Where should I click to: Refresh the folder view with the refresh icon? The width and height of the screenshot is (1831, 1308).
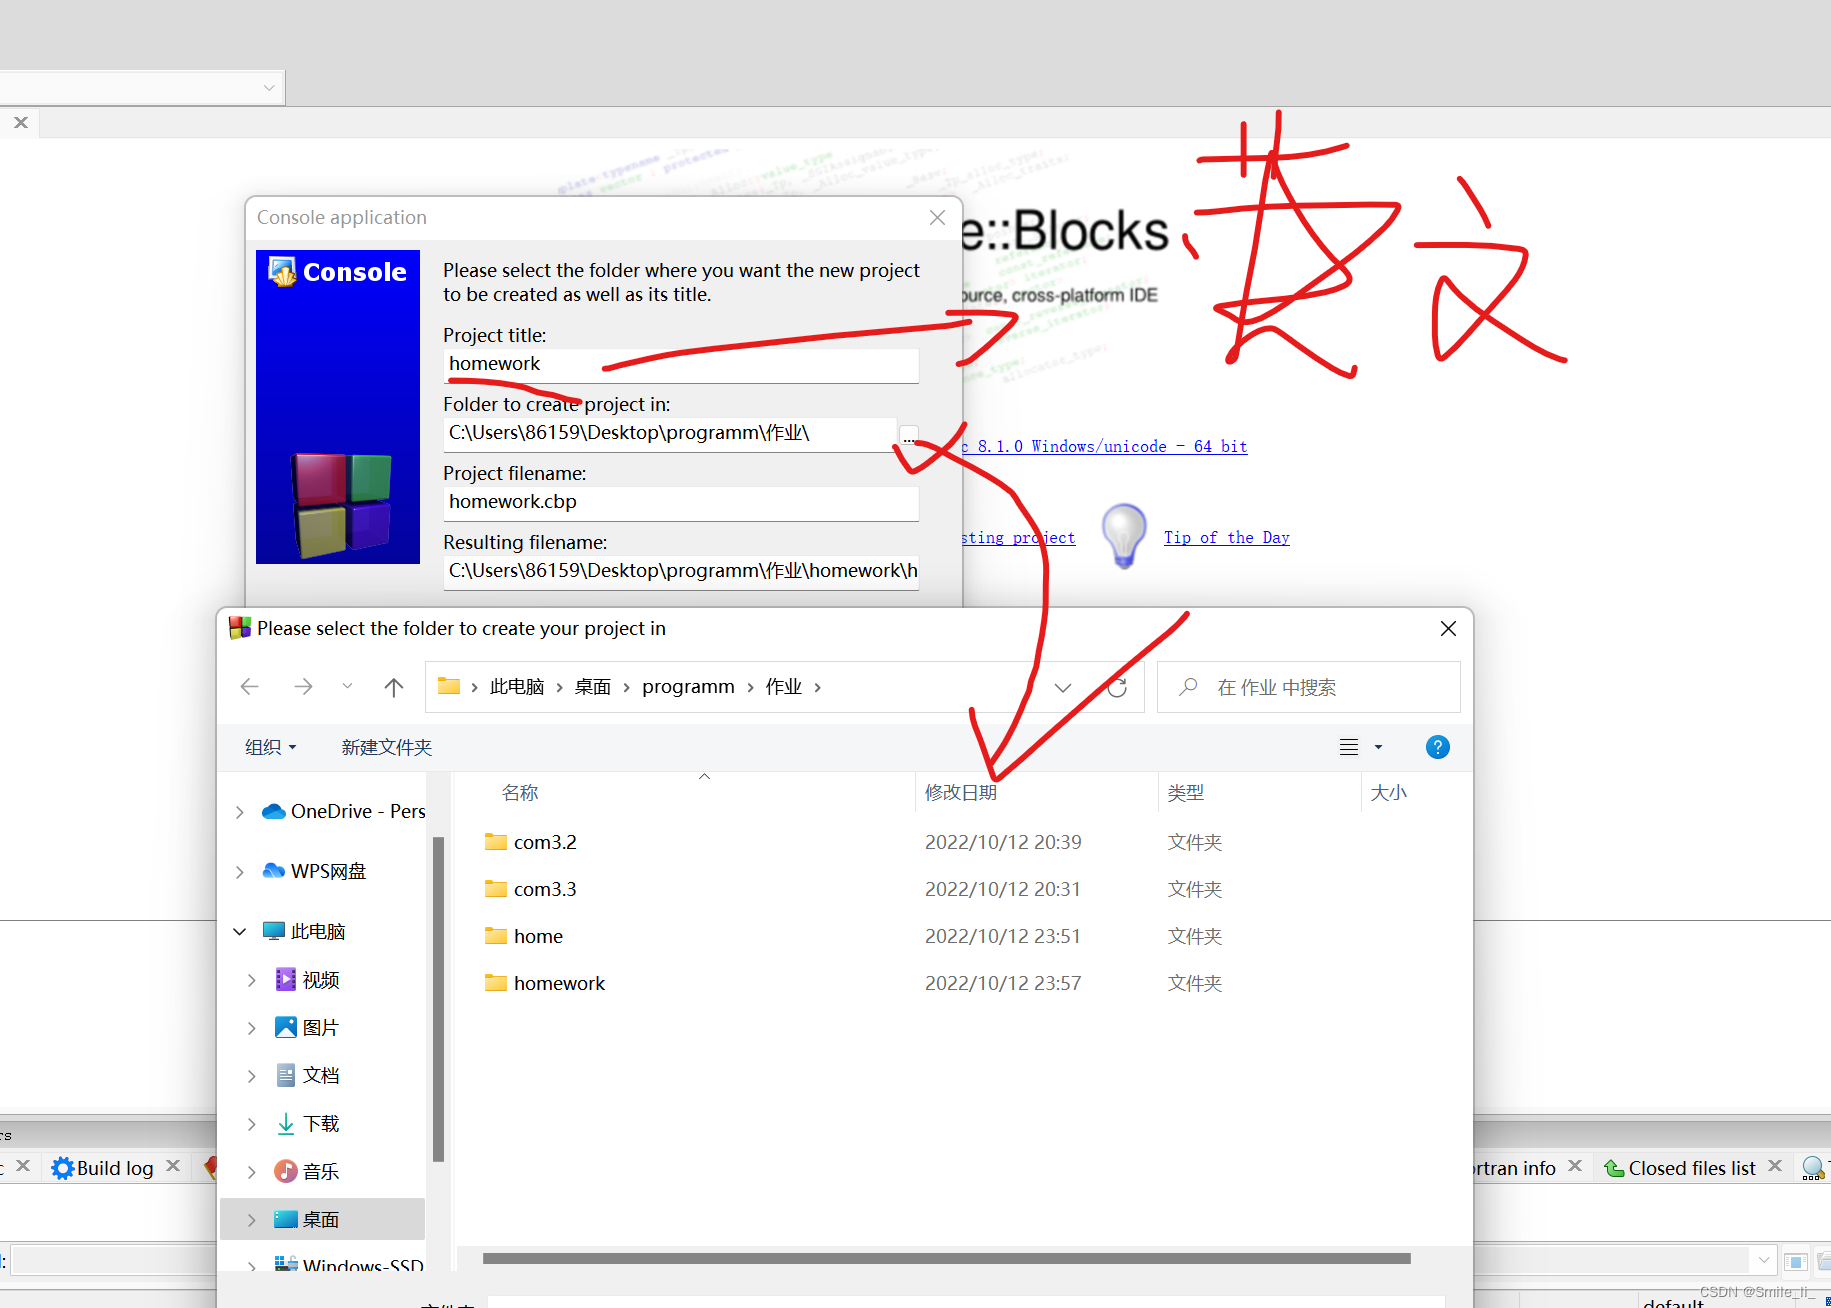pyautogui.click(x=1117, y=687)
